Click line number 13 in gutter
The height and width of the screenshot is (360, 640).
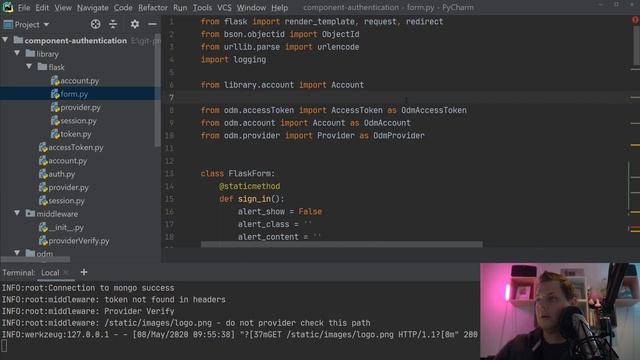tap(169, 173)
